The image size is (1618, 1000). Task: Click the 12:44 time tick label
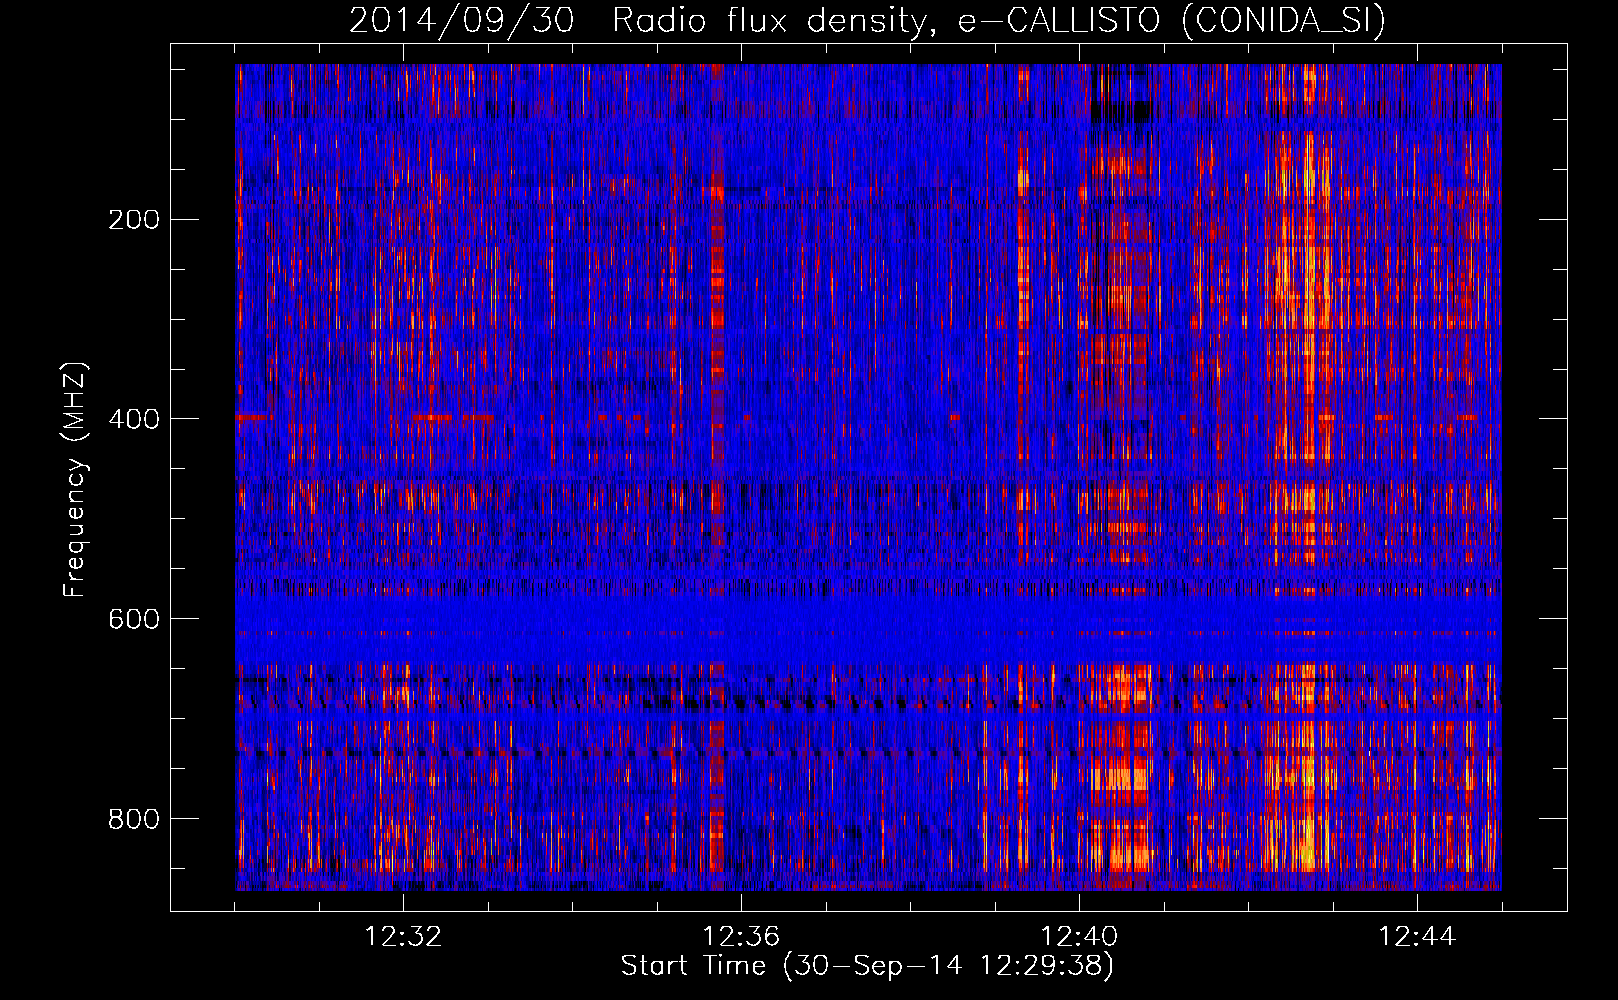point(1417,937)
